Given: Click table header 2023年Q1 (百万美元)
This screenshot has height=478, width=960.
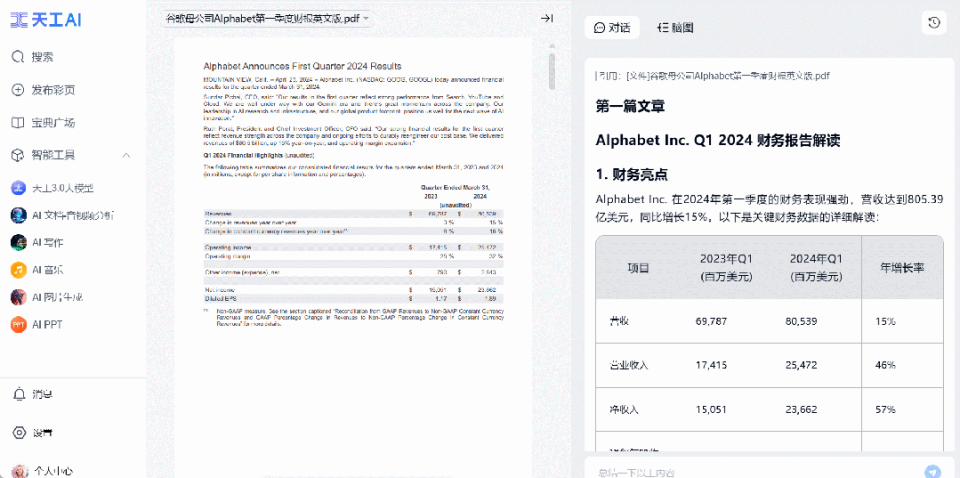Looking at the screenshot, I should tap(726, 268).
